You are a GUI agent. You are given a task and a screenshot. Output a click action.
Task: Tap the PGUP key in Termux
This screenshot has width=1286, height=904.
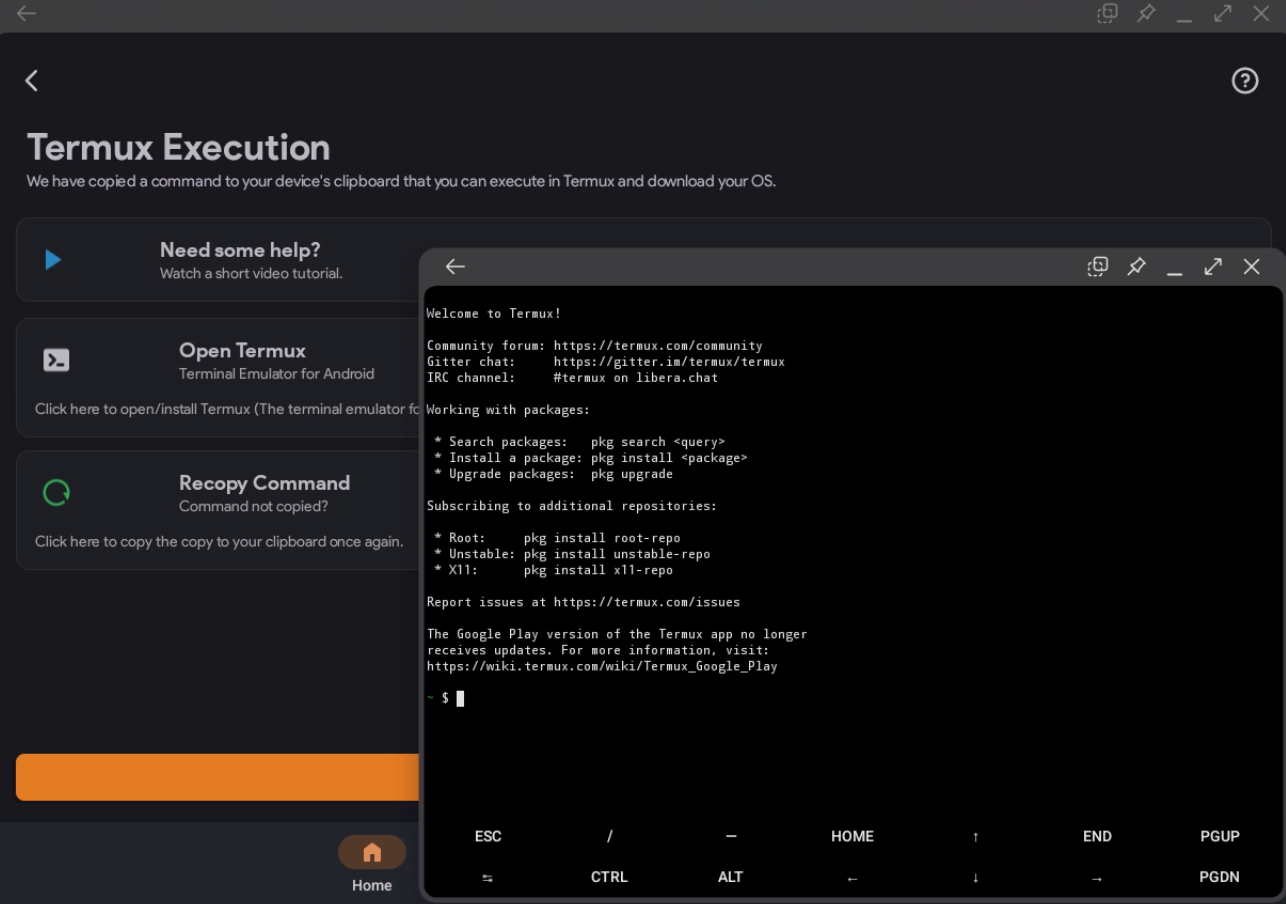[x=1220, y=836]
